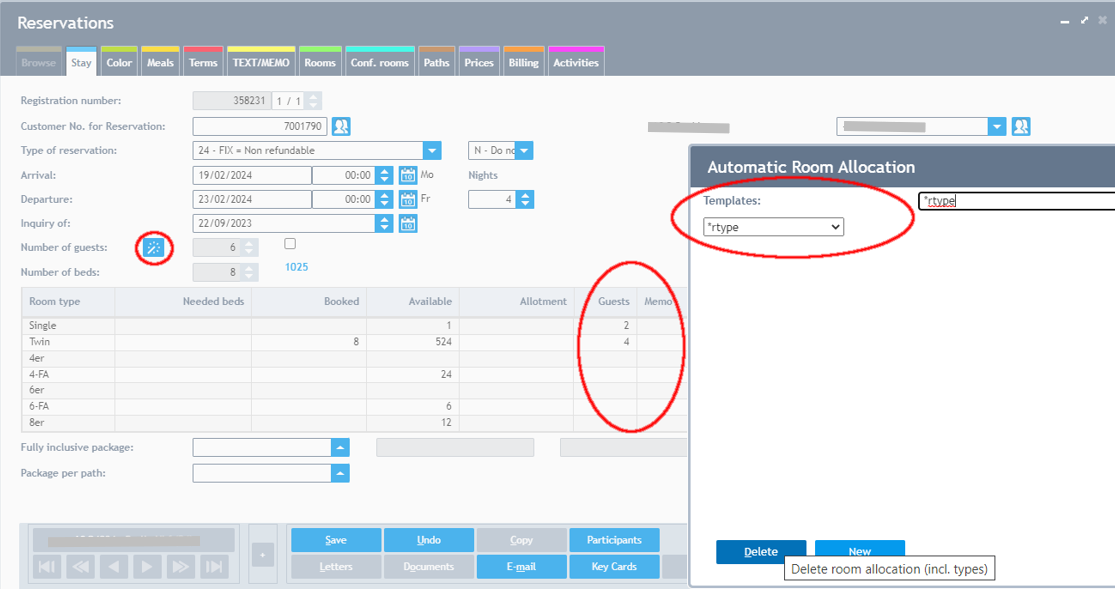Click the magic wand room allocation icon
The height and width of the screenshot is (594, 1115).
[153, 248]
